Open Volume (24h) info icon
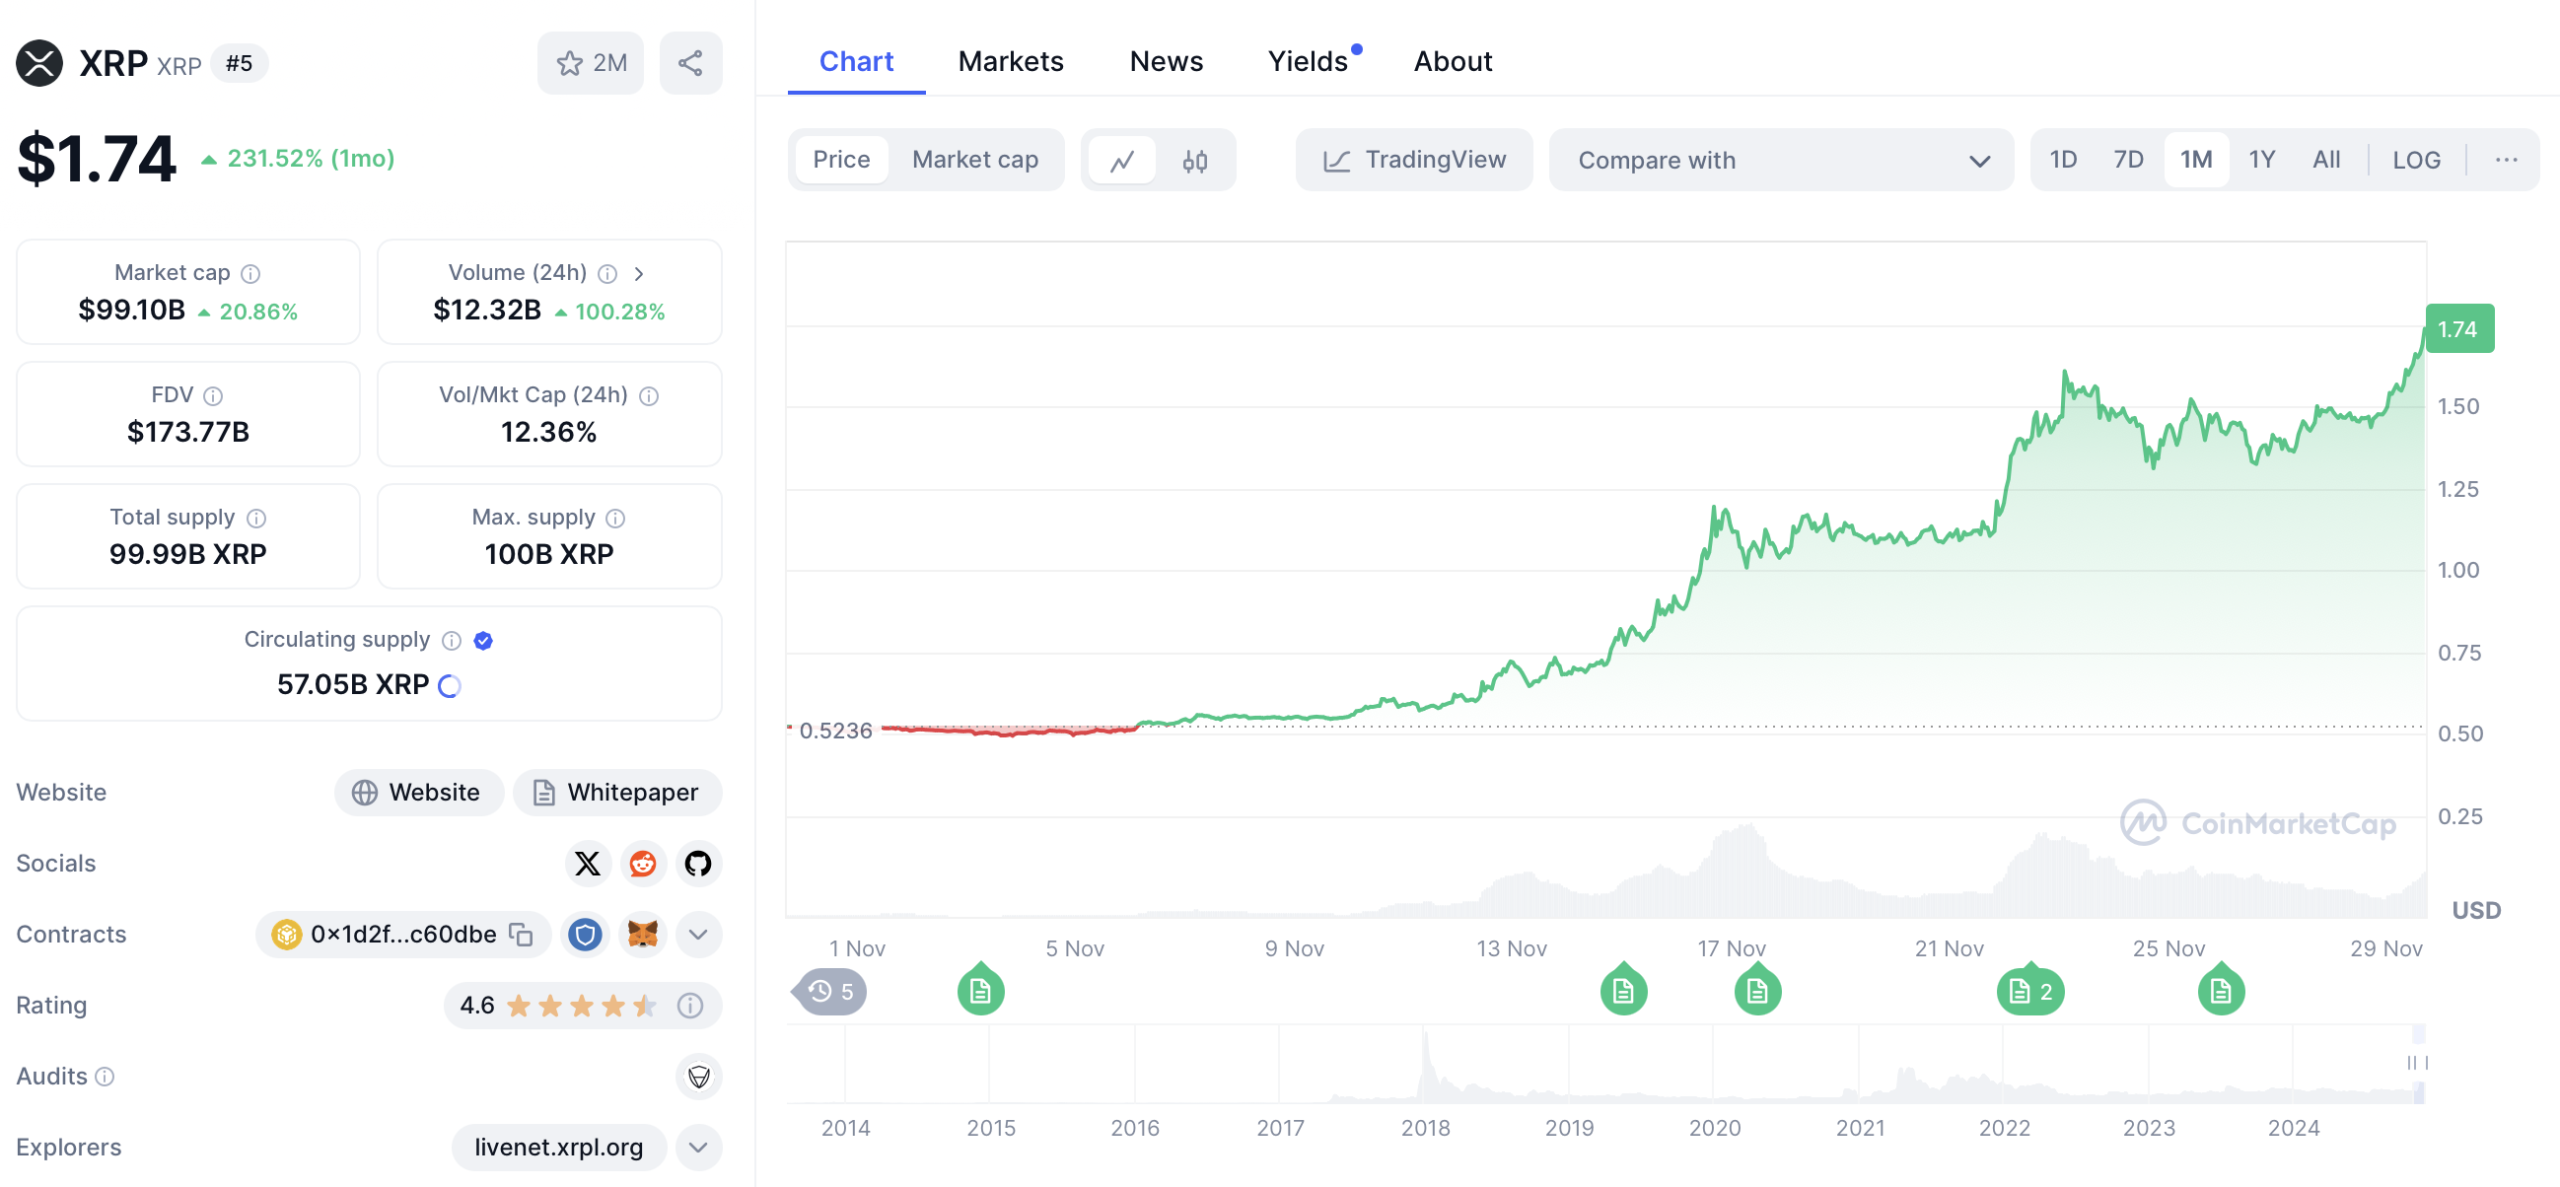 607,273
